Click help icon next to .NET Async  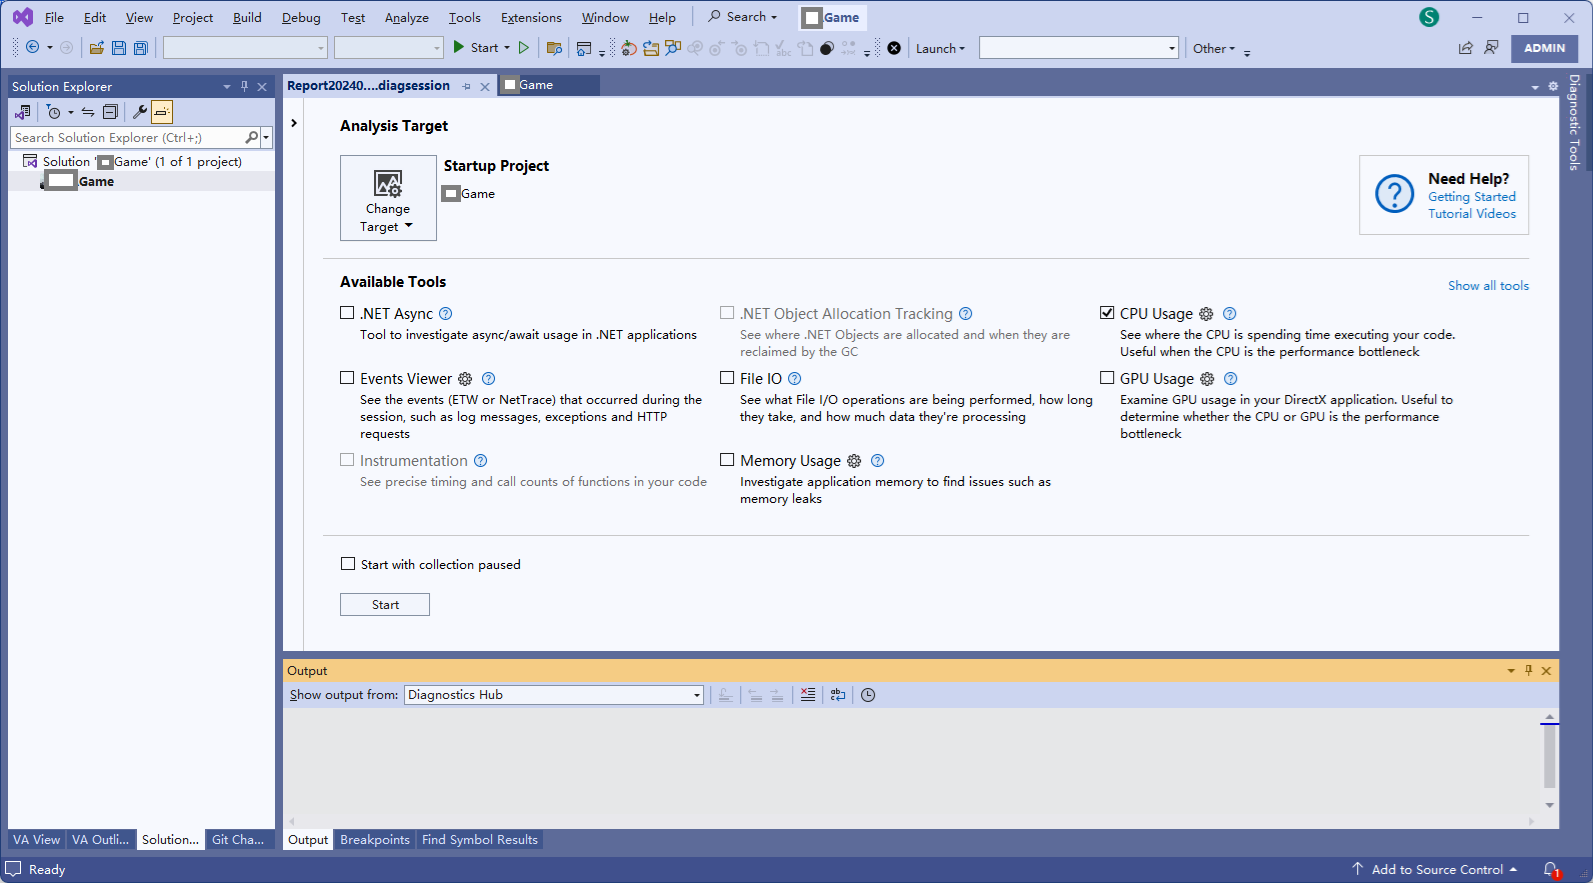point(446,314)
